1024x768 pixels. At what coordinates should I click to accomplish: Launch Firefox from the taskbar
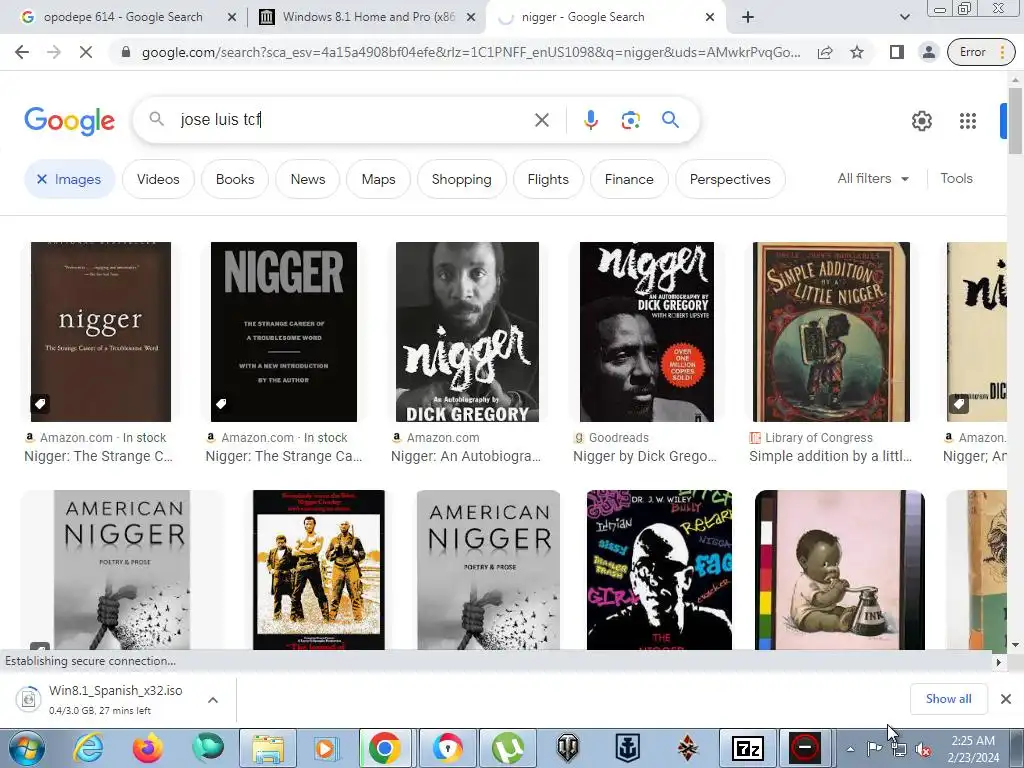[x=148, y=748]
